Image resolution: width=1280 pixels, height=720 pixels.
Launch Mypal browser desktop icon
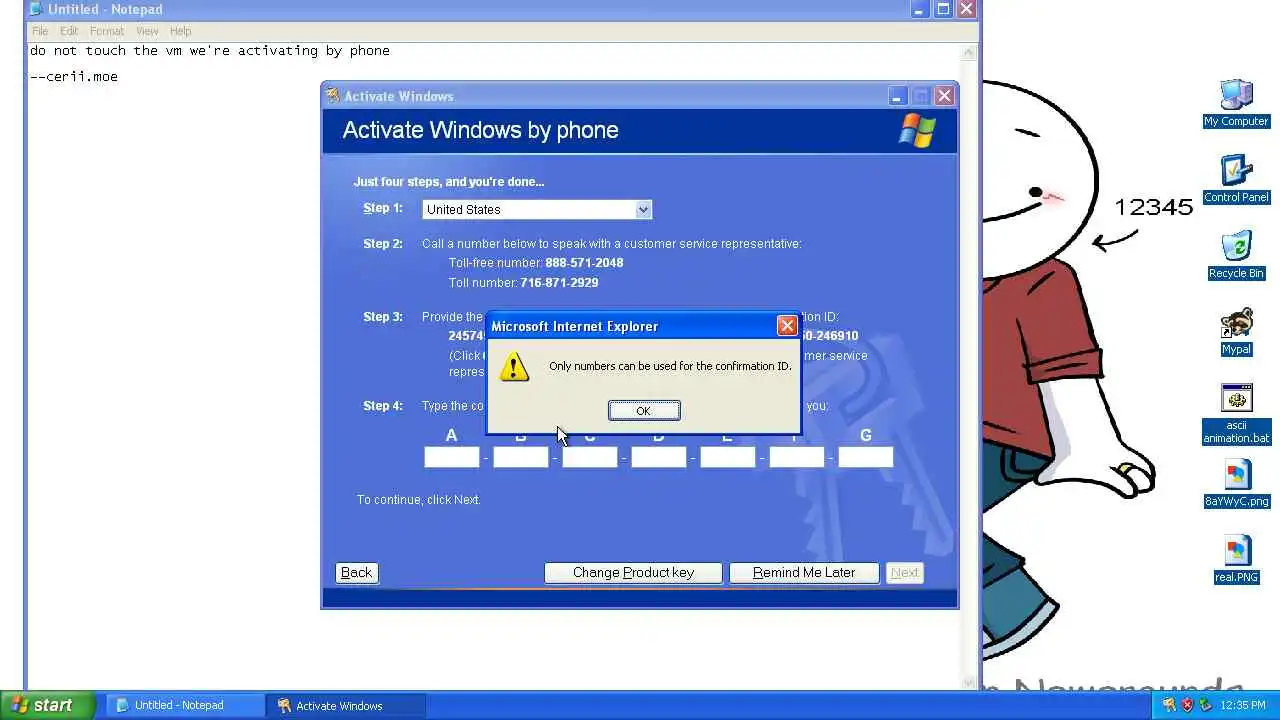tap(1236, 332)
